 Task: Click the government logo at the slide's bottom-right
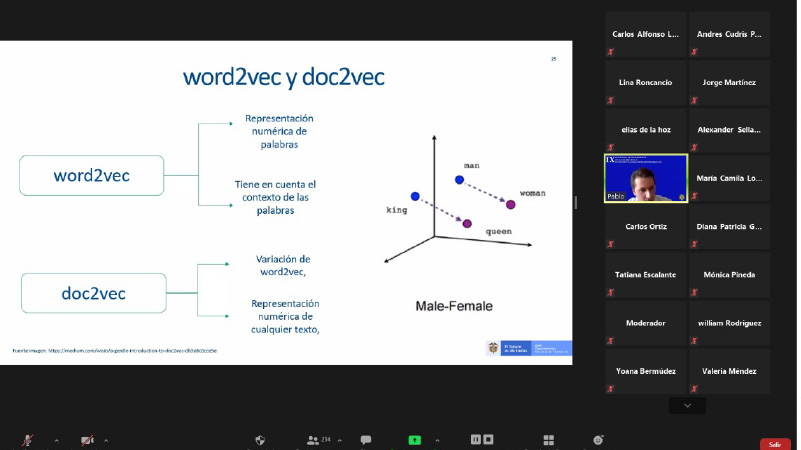tap(529, 348)
